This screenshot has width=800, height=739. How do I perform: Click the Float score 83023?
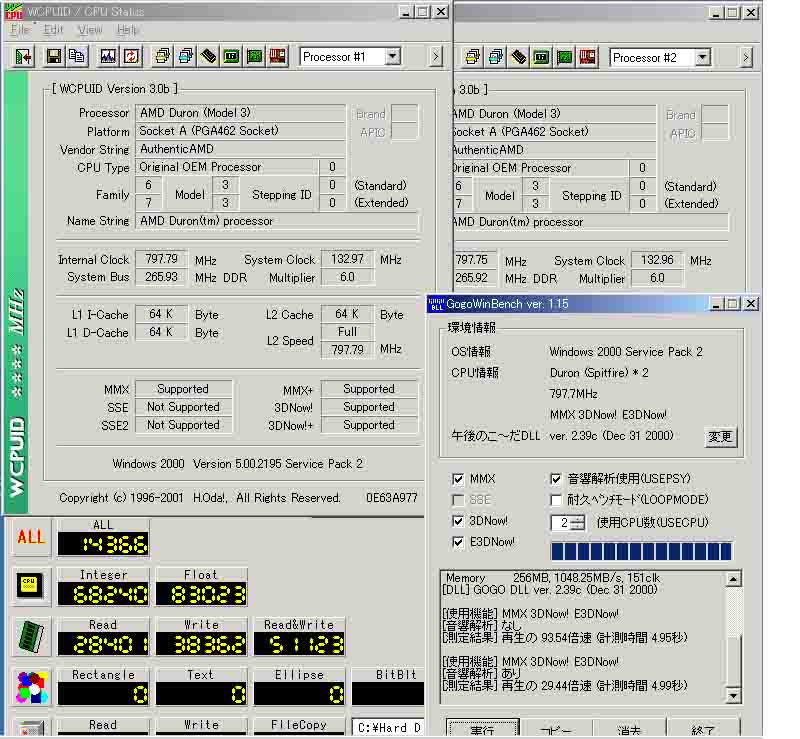tap(202, 595)
